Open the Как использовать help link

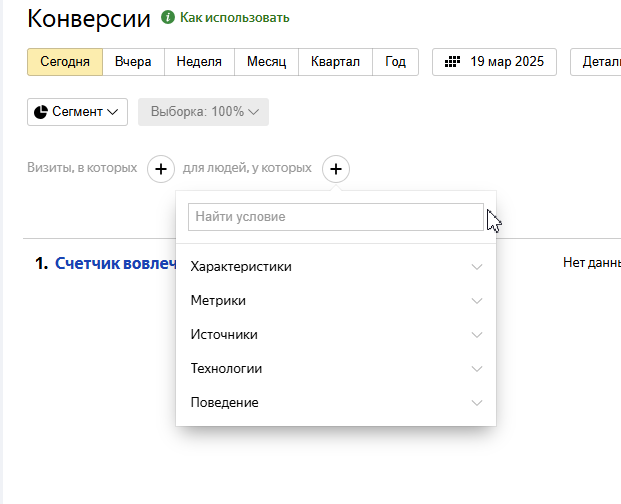(234, 18)
